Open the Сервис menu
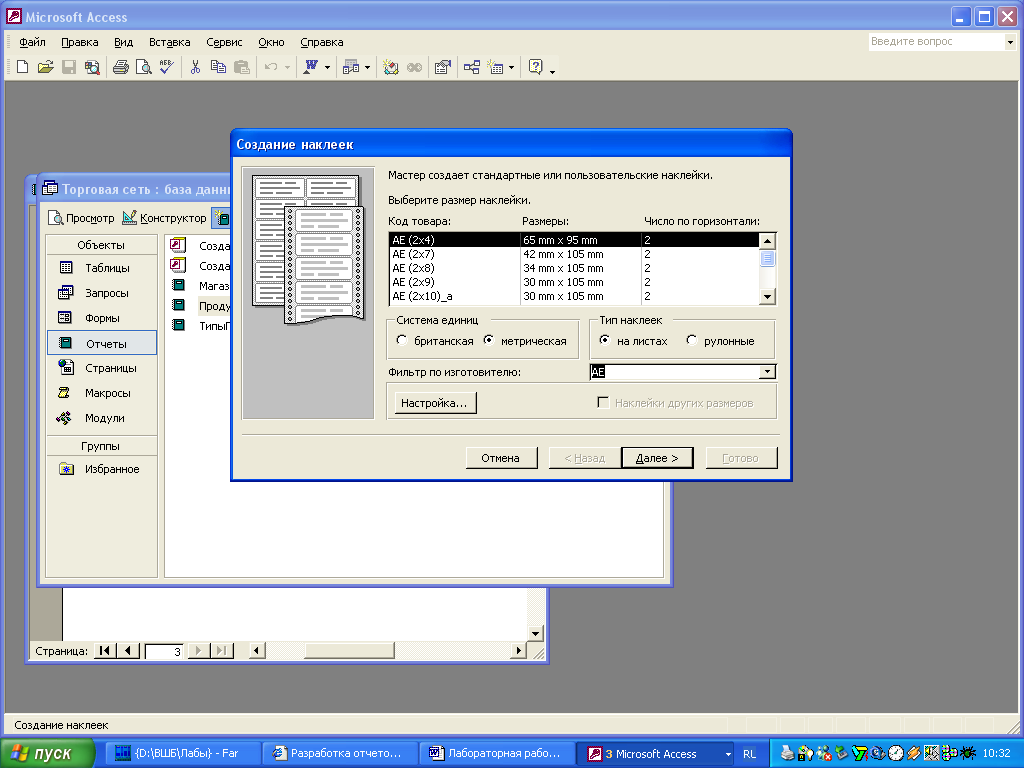Viewport: 1024px width, 768px height. click(x=224, y=42)
